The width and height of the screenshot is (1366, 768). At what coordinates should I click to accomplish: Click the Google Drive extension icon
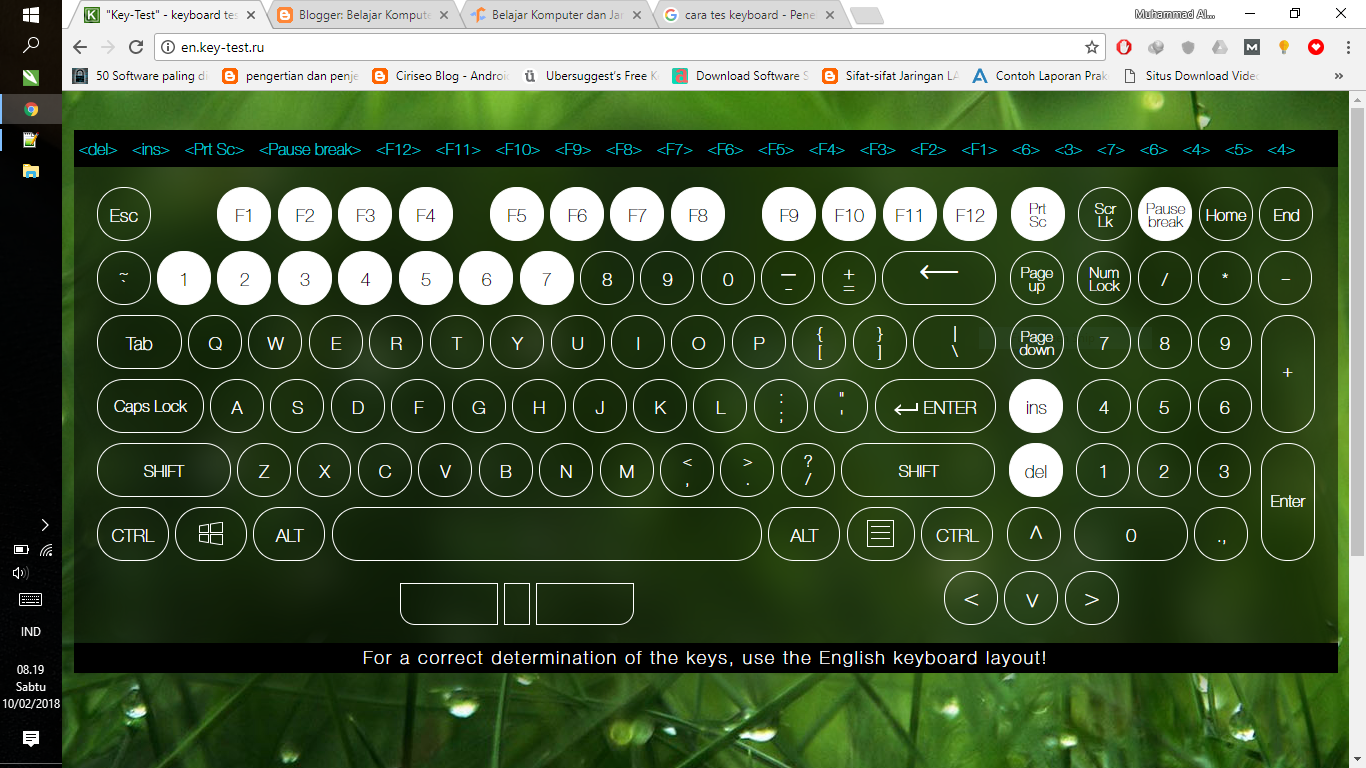coord(1218,47)
